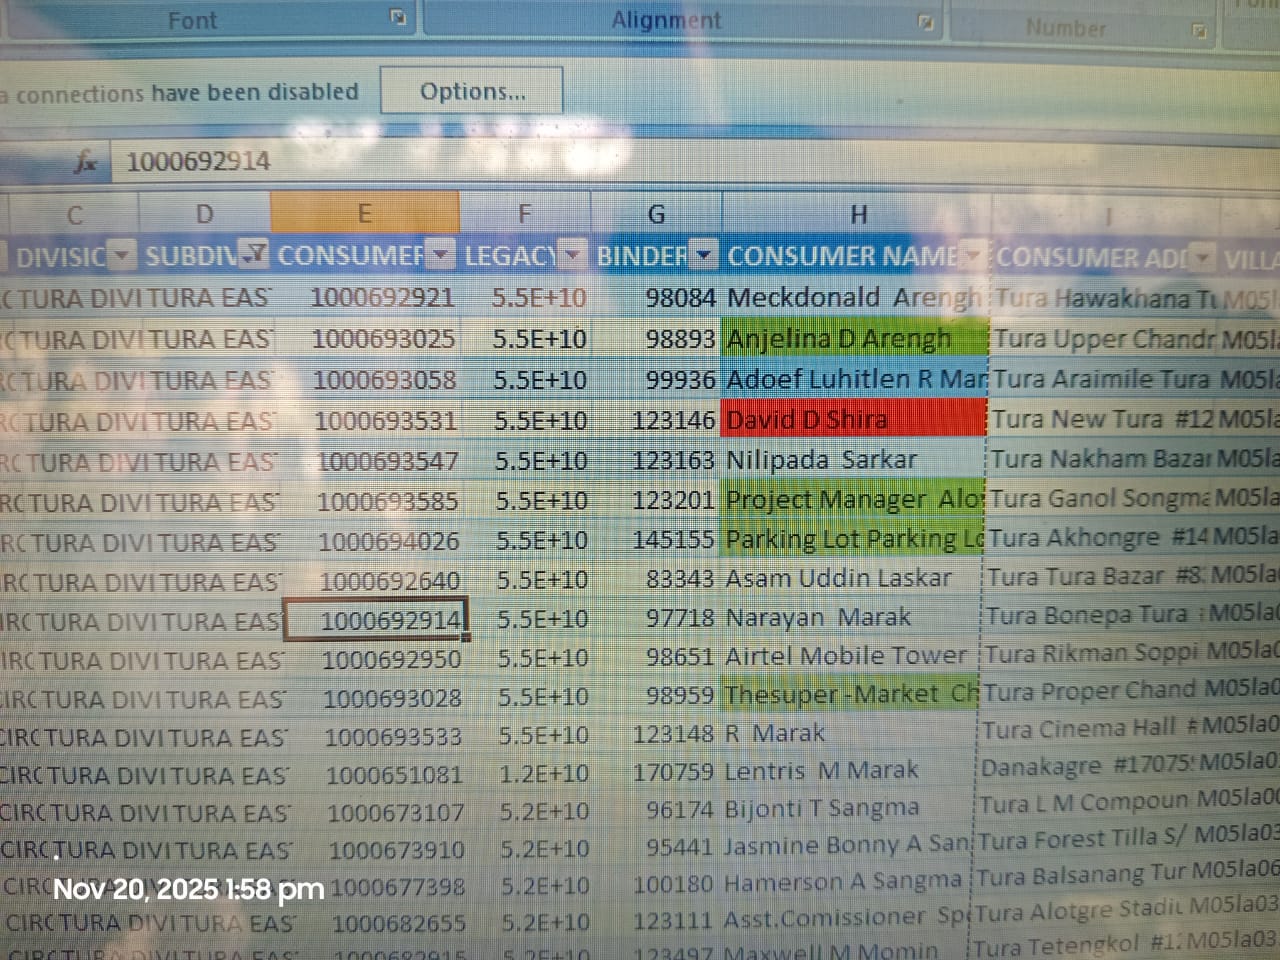Select the highlighted column E header
The width and height of the screenshot is (1280, 960).
point(365,214)
